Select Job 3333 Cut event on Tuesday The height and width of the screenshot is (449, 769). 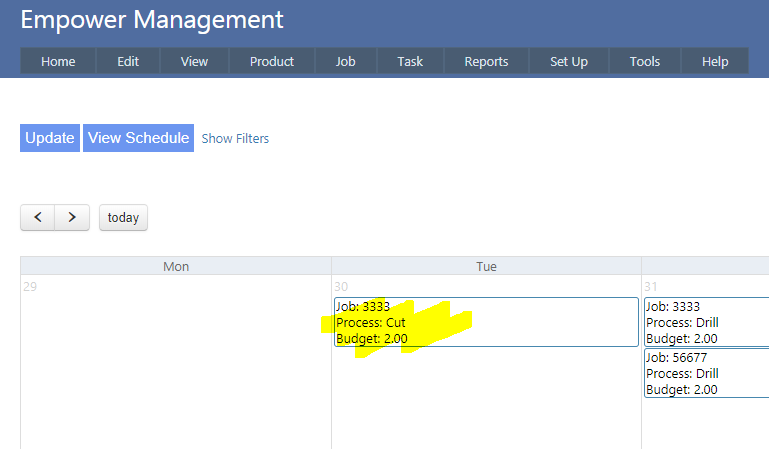(x=485, y=322)
